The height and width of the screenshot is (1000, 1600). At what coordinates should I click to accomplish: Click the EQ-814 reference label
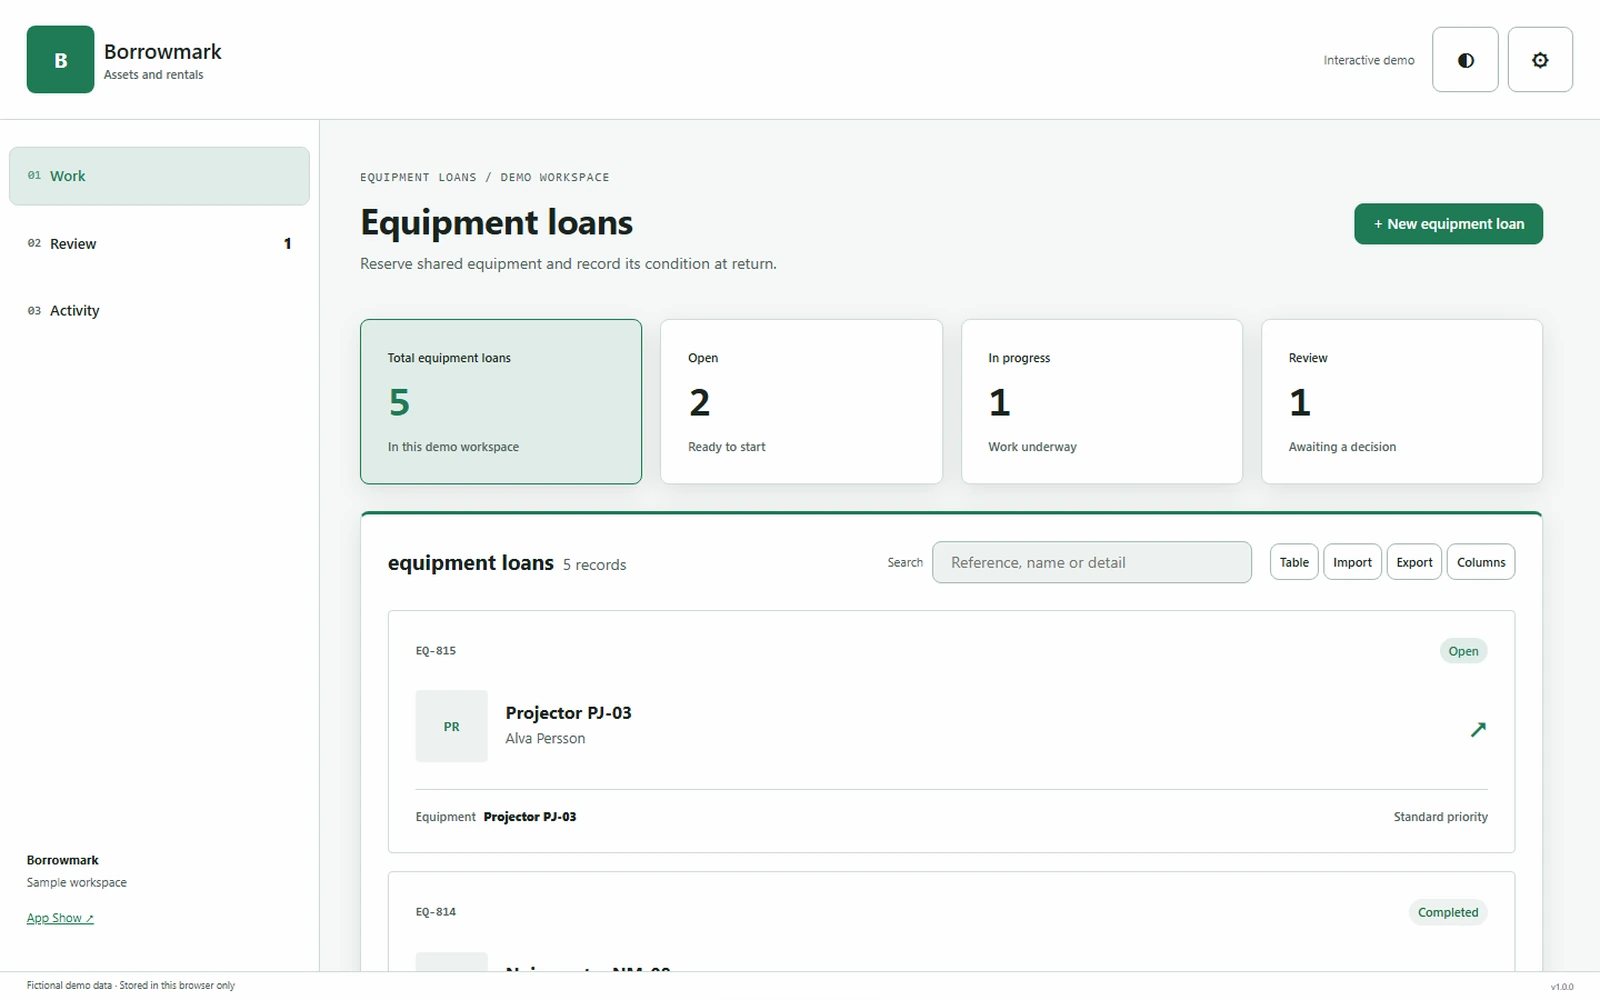coord(436,912)
